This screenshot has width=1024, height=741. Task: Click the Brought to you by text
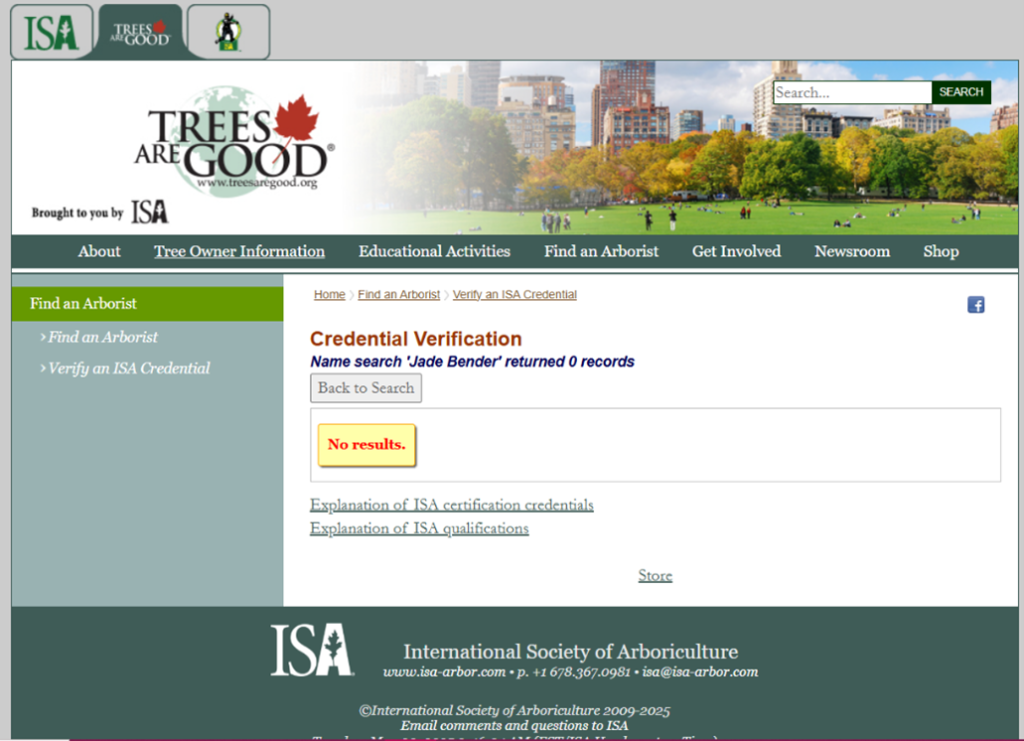tap(78, 213)
